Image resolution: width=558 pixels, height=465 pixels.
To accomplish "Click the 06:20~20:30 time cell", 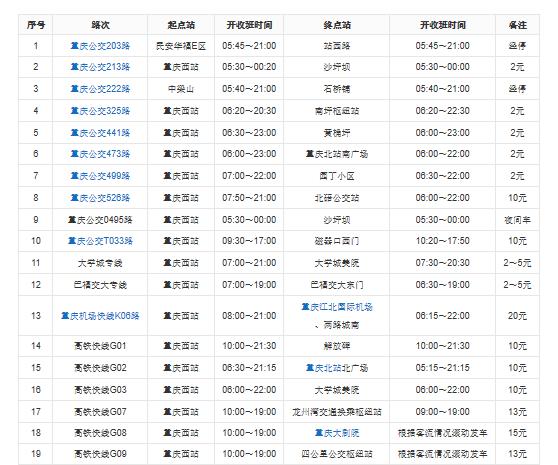I will pos(249,111).
